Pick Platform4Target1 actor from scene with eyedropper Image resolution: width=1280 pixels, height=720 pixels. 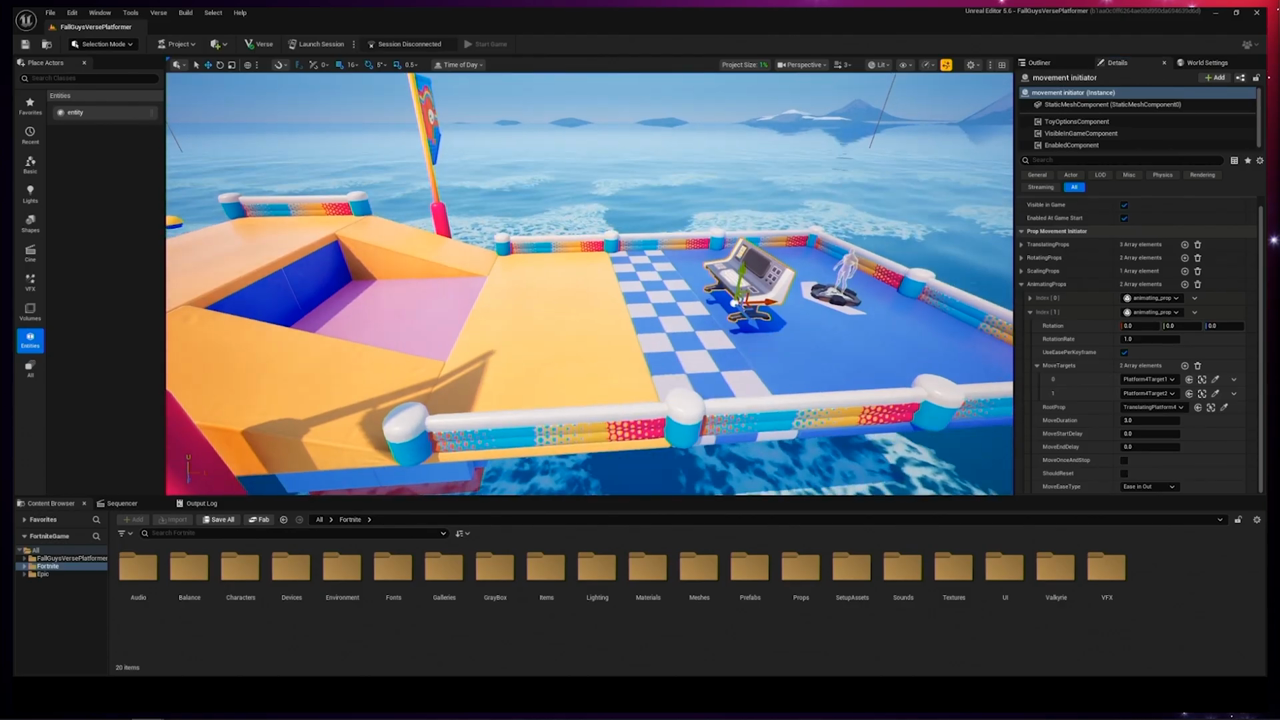(1215, 380)
